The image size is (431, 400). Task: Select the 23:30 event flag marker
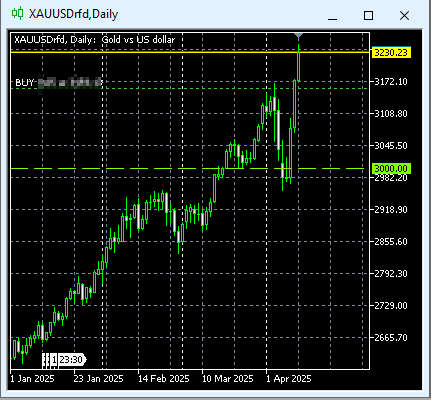[x=72, y=360]
